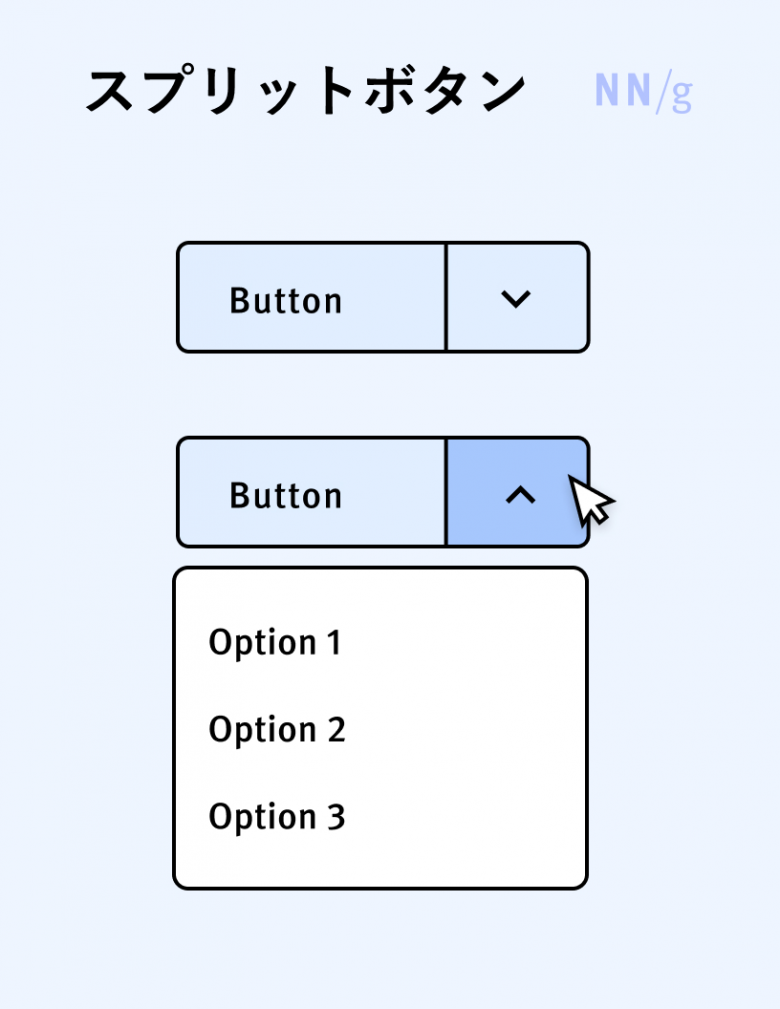Viewport: 780px width, 1009px height.
Task: Click the word Button on the upper split button
Action: 286,301
